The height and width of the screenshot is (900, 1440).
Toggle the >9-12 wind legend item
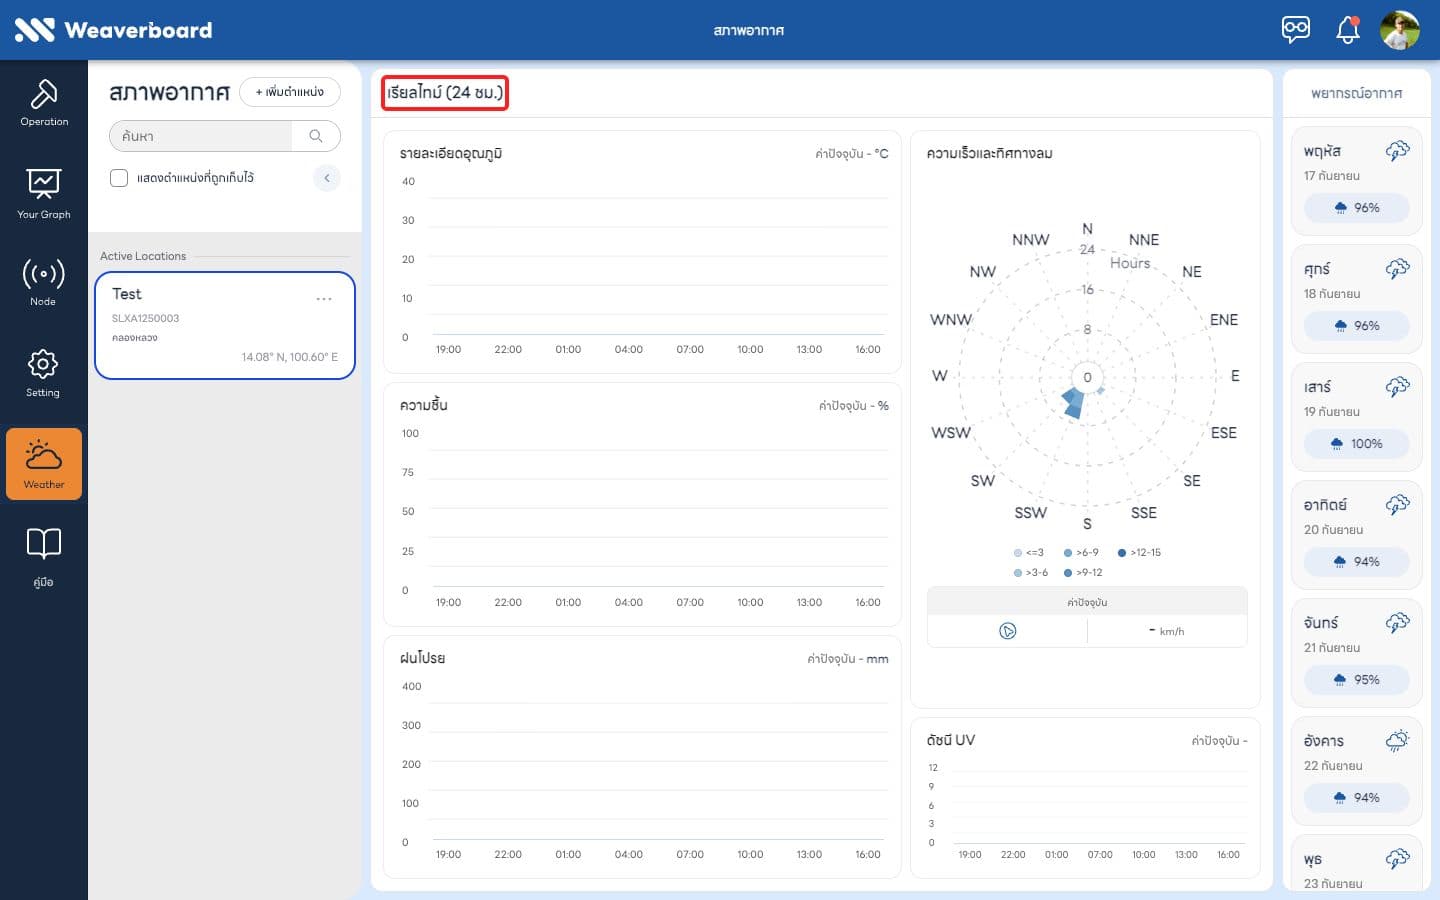[1083, 573]
